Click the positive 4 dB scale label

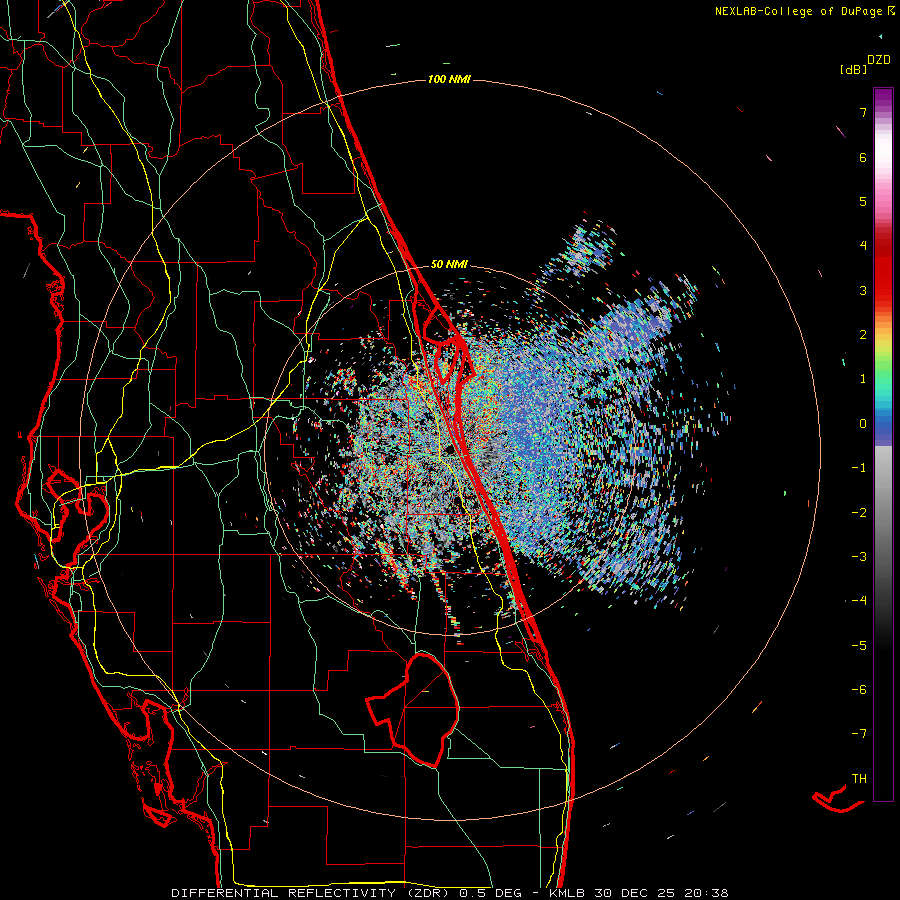coord(863,246)
